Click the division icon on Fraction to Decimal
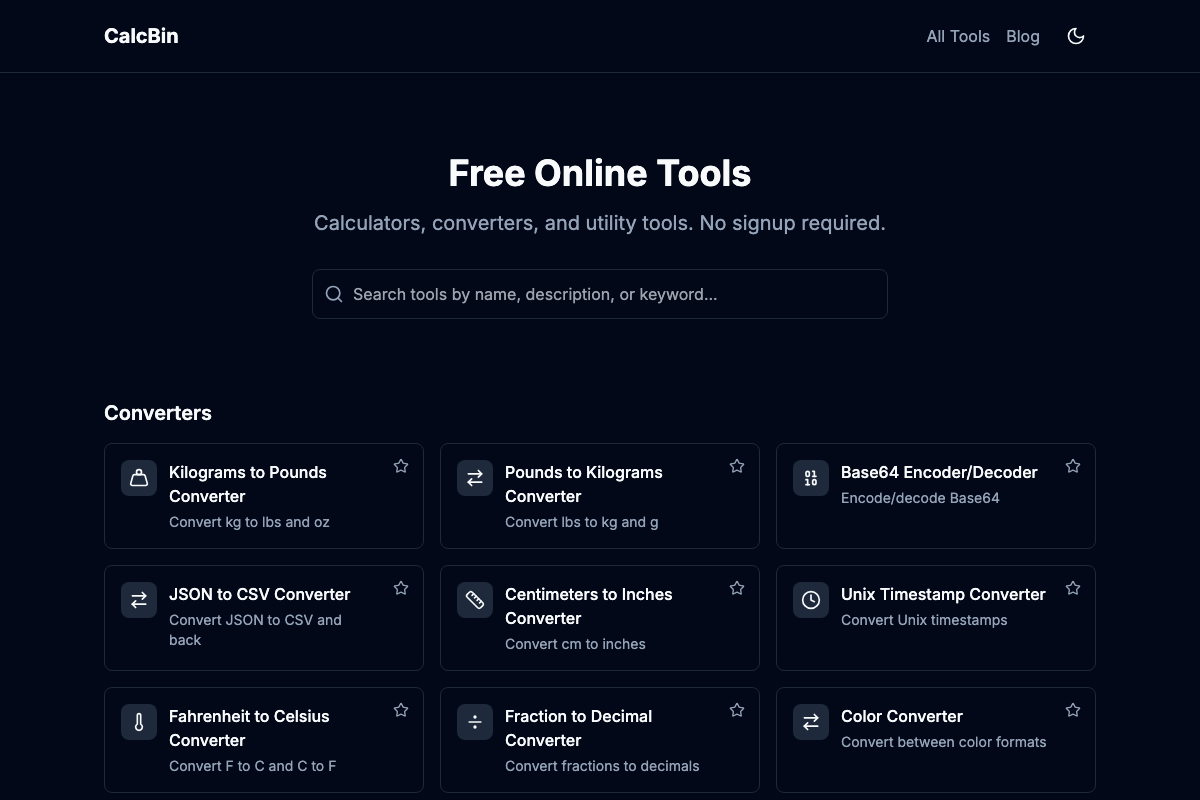1200x800 pixels. coord(474,722)
